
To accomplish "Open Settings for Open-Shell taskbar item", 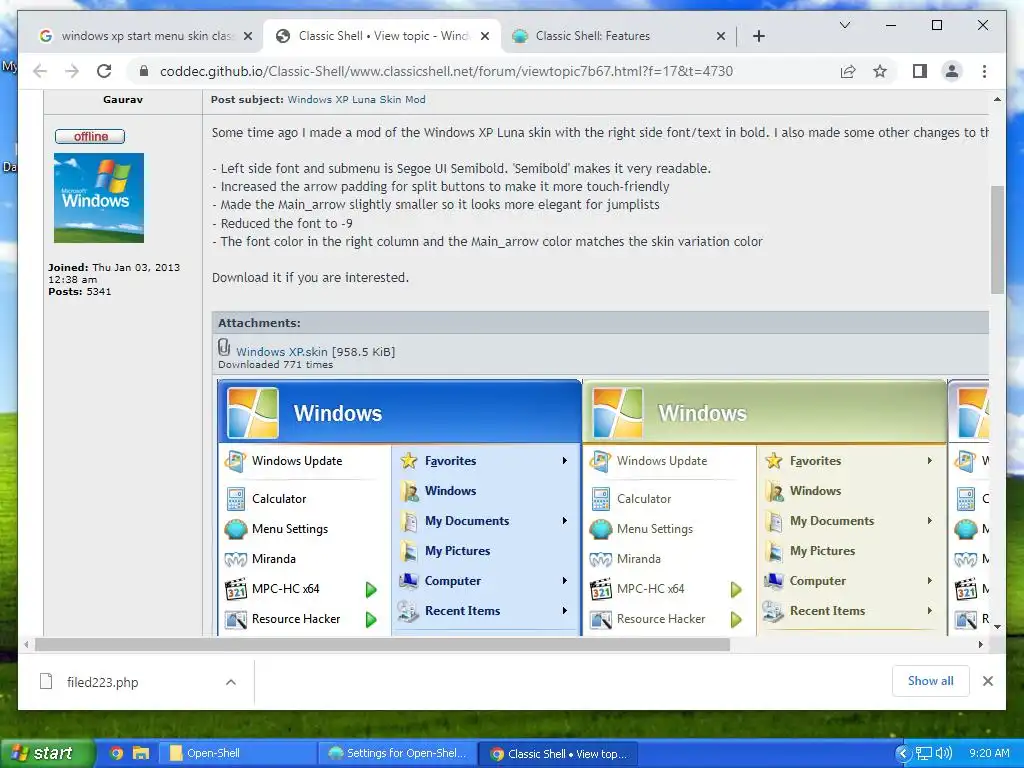I will [x=398, y=753].
